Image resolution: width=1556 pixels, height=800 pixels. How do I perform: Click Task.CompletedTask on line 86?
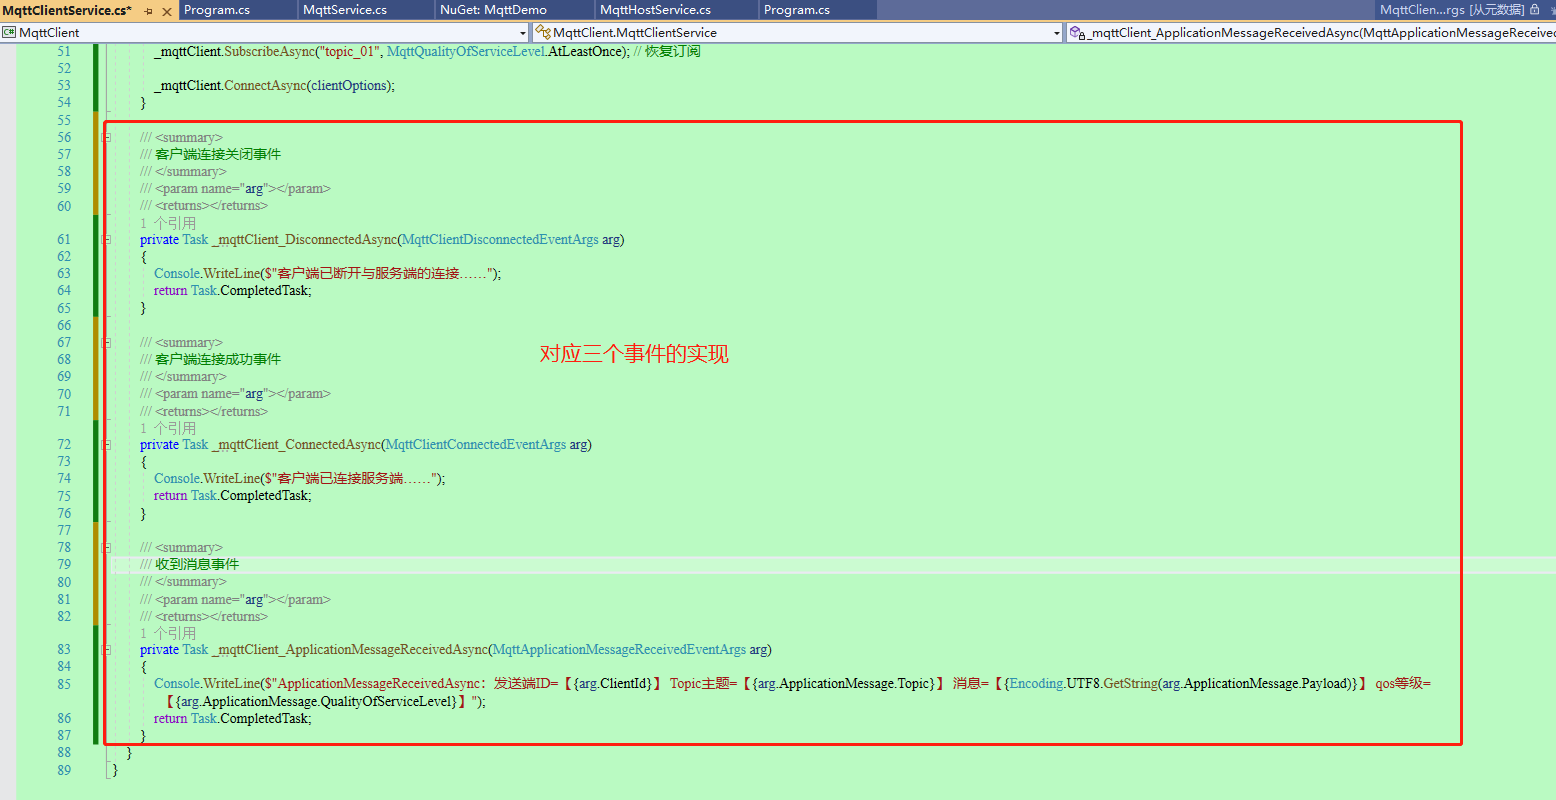click(251, 719)
